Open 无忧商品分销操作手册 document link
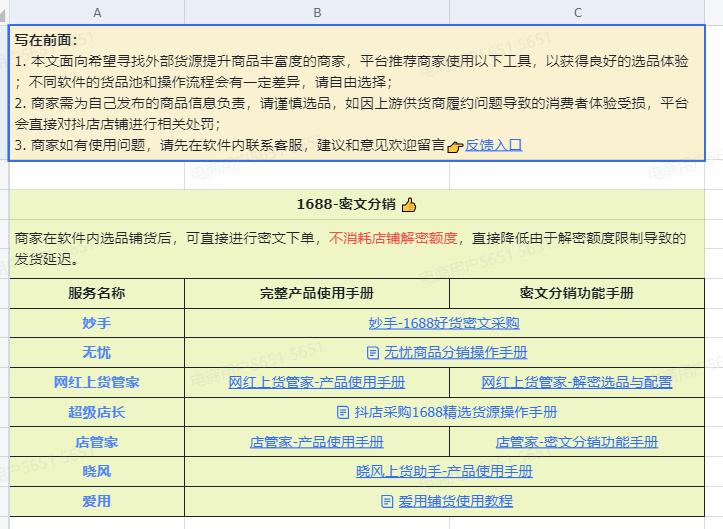Screen dimensions: 723x529 (456, 353)
